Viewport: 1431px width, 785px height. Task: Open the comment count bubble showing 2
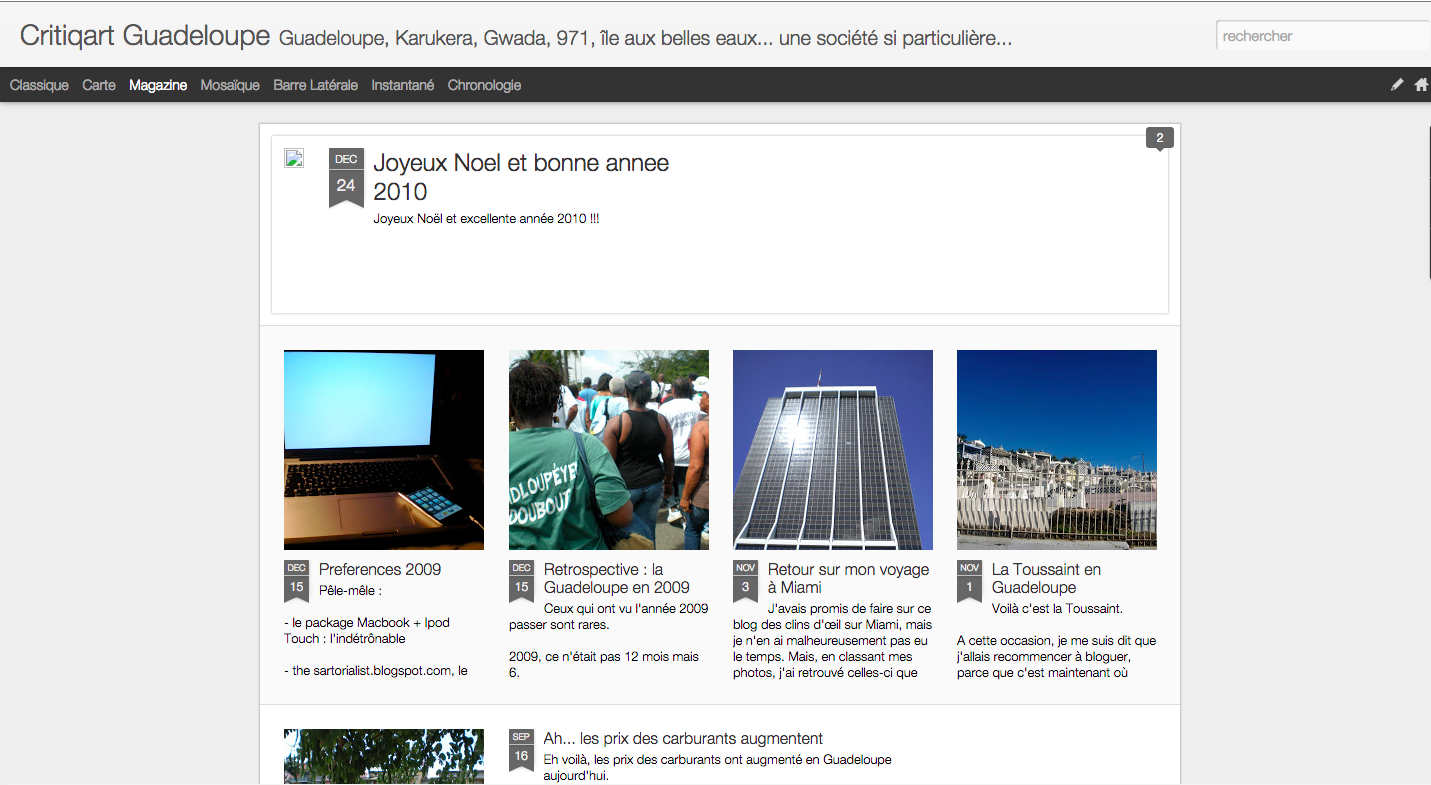coord(1159,138)
